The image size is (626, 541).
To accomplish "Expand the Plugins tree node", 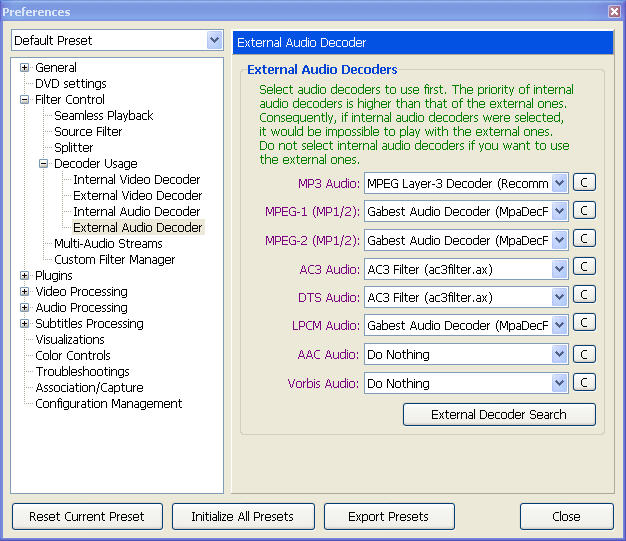I will [x=25, y=276].
